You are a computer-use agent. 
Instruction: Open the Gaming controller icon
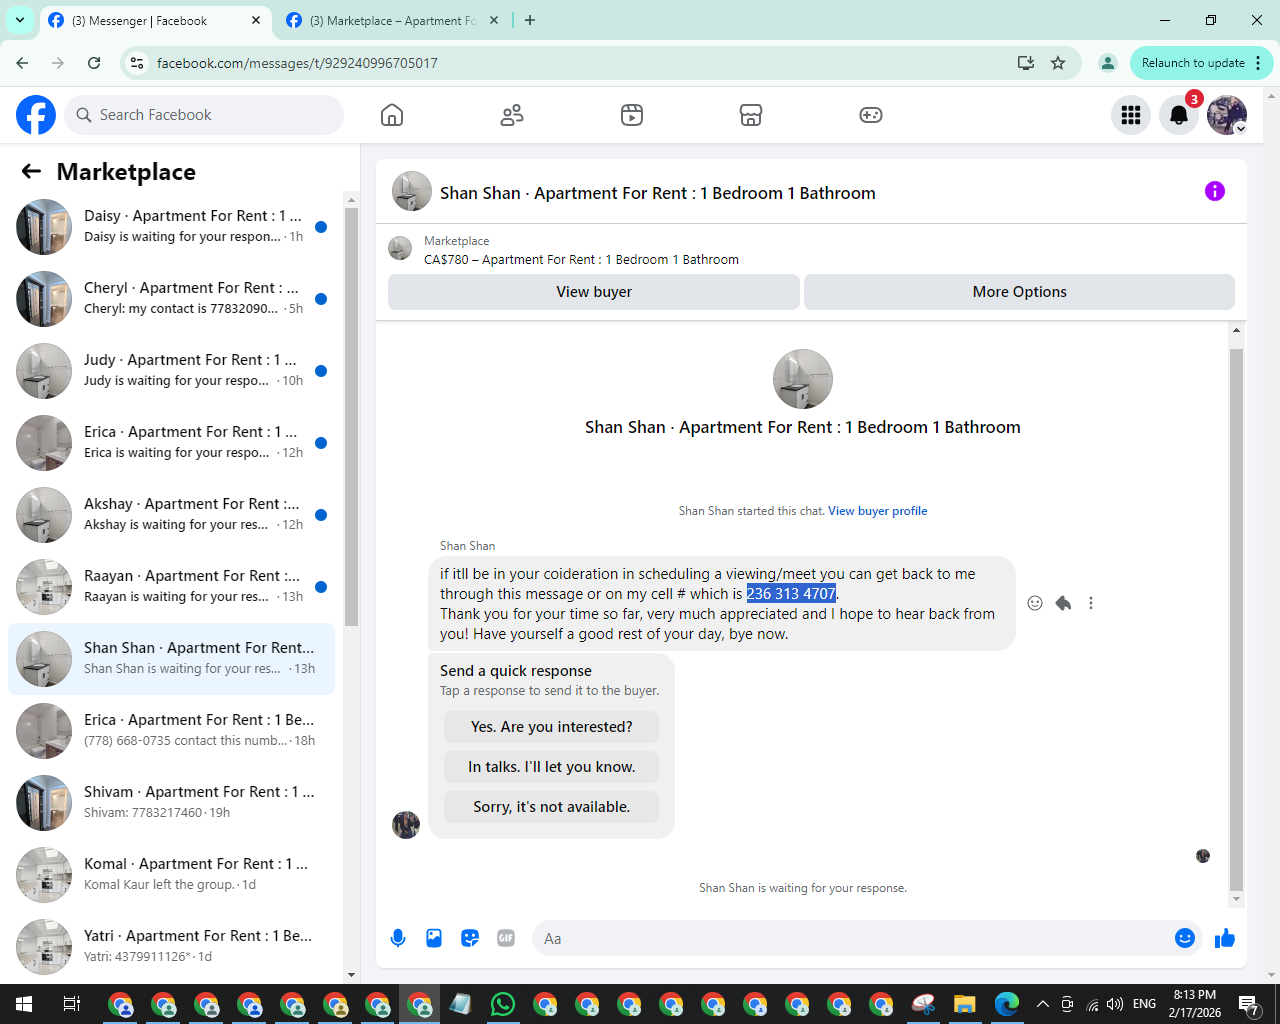[871, 115]
